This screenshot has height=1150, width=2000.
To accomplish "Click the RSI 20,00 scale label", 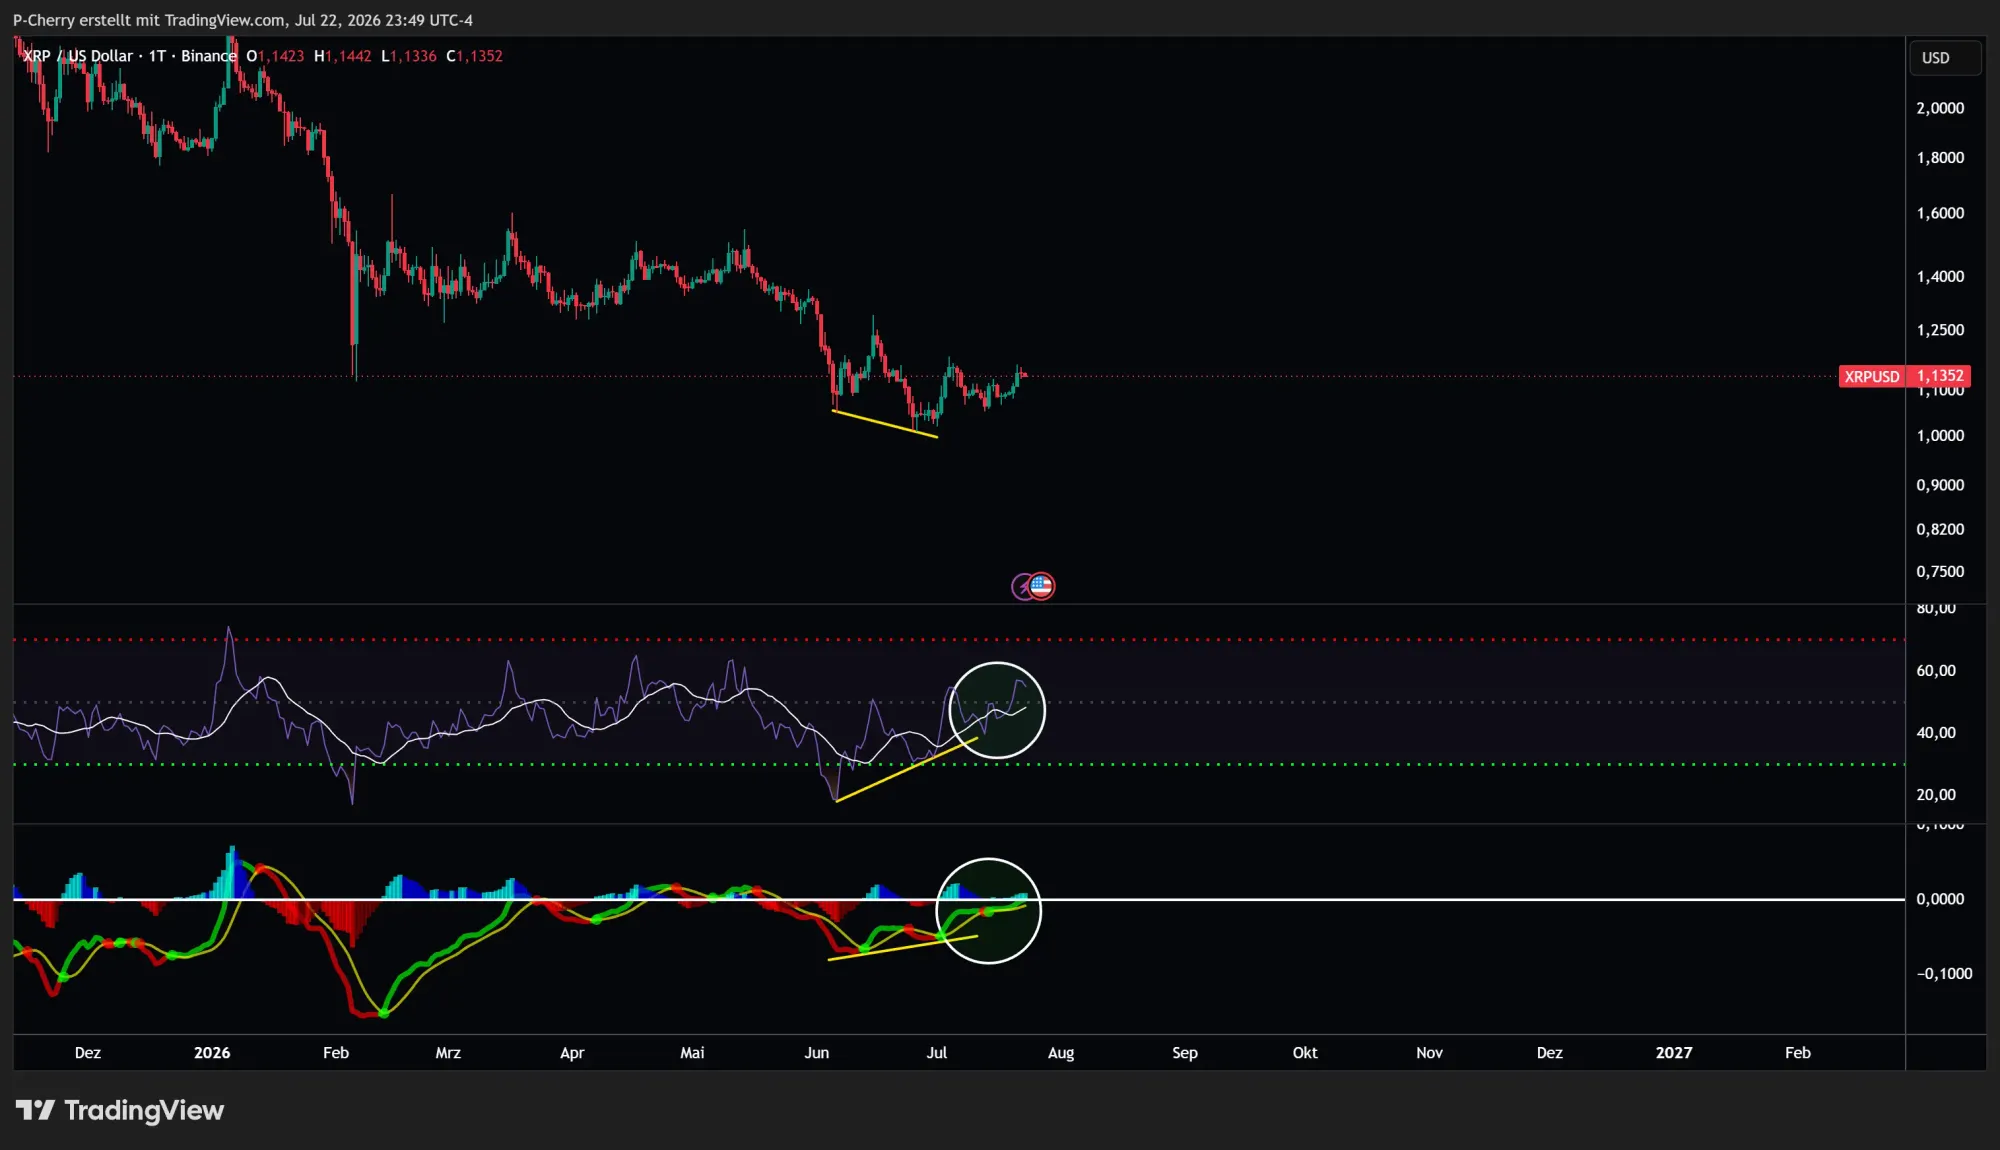I will pos(1936,795).
